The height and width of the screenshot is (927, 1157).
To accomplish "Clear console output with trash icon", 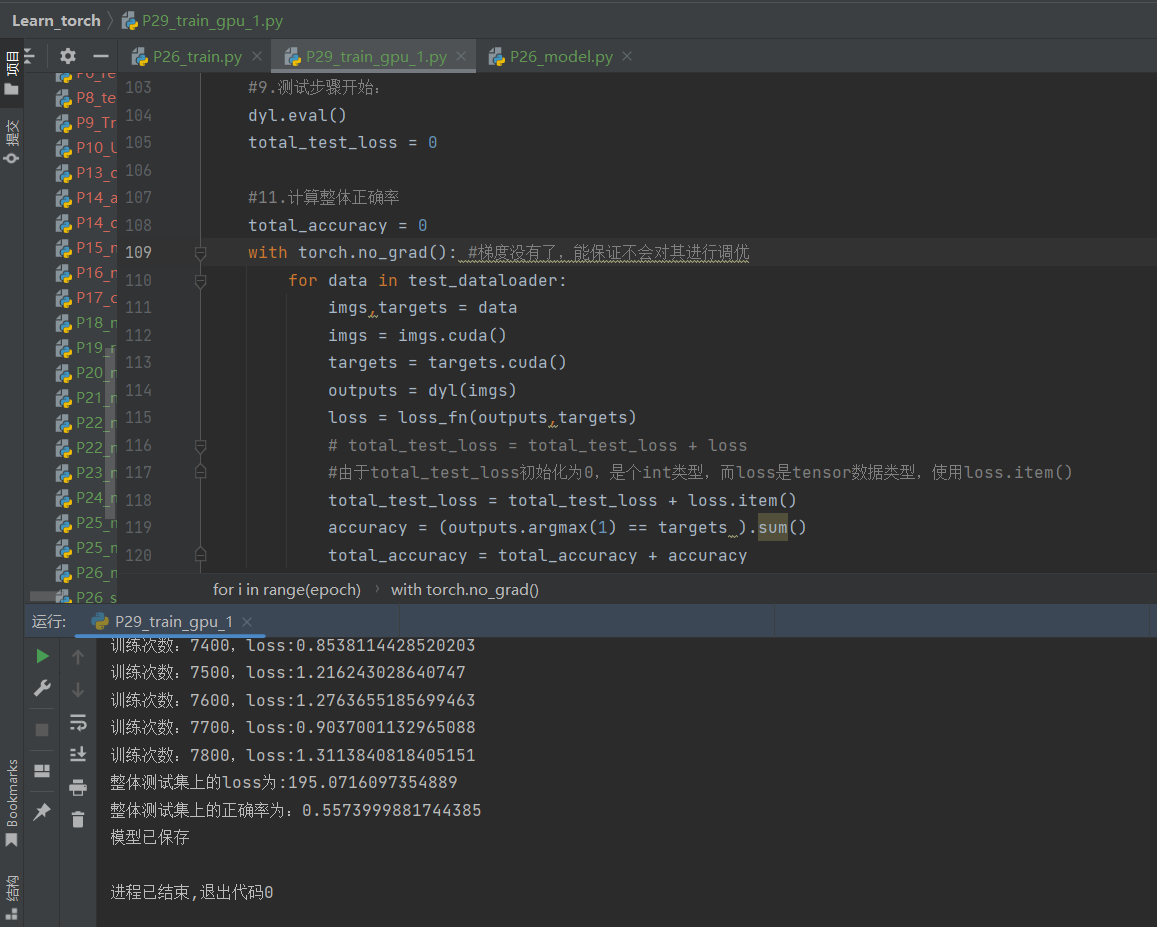I will tap(78, 819).
